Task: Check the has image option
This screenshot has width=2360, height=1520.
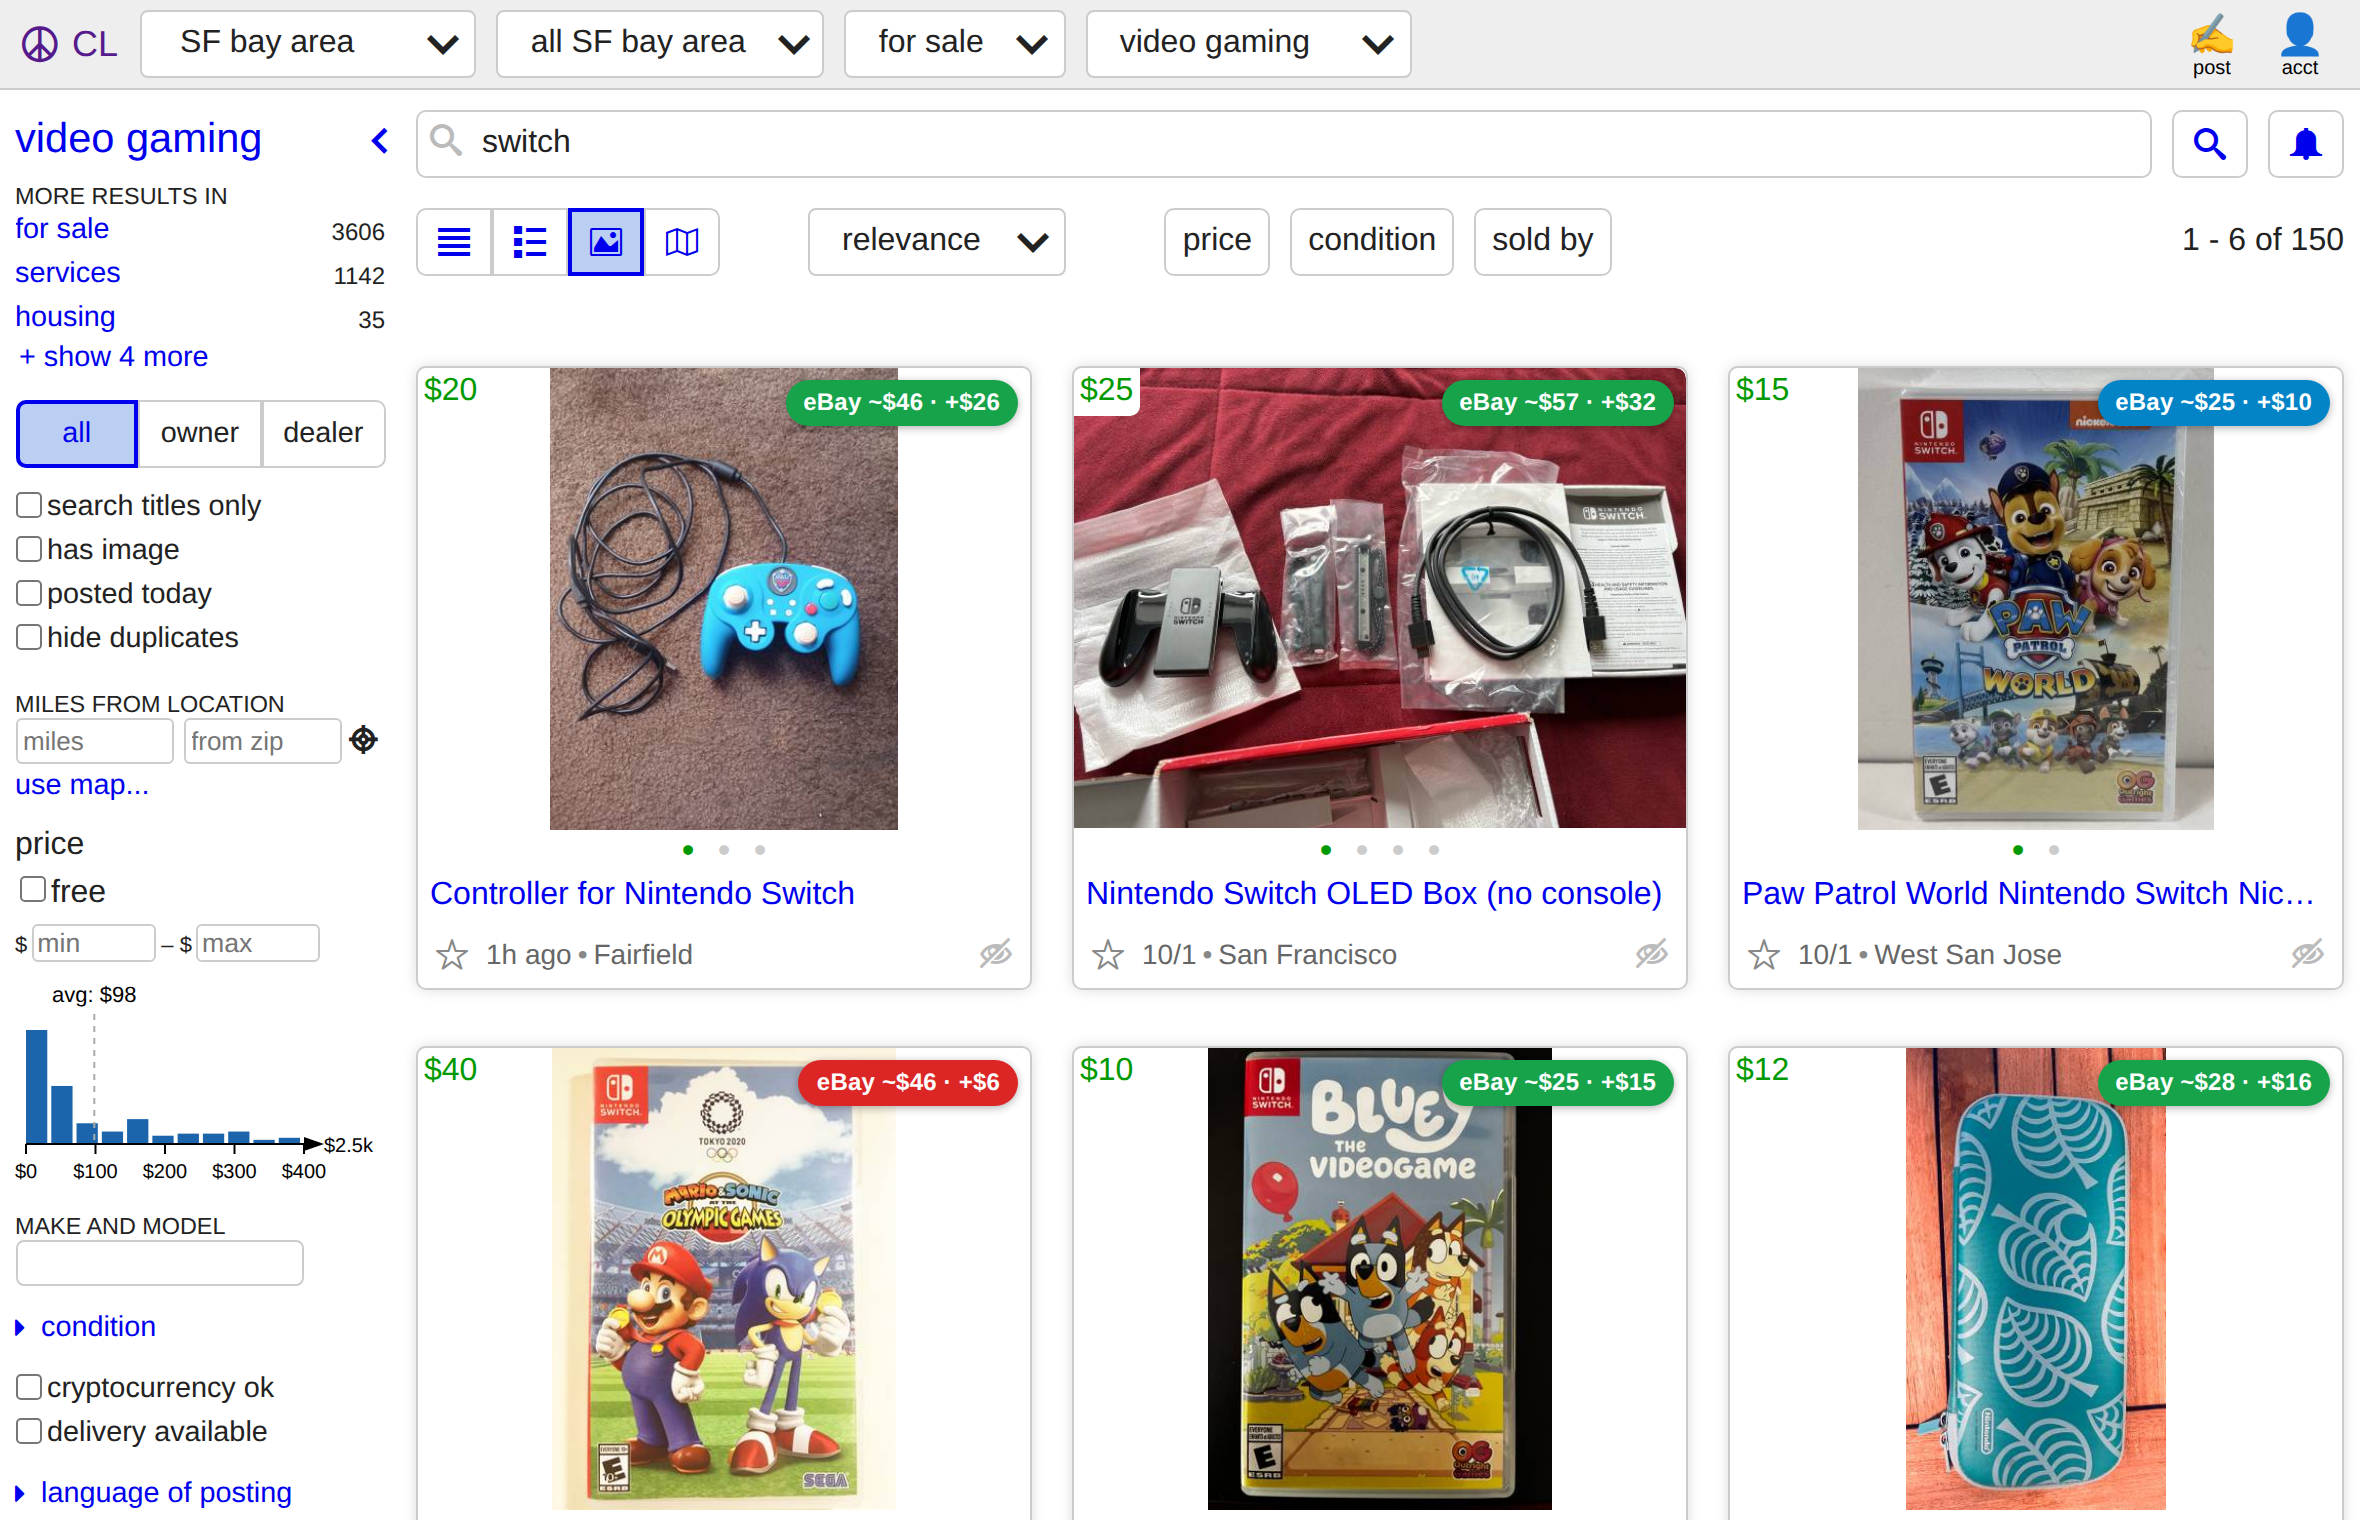Action: point(29,549)
